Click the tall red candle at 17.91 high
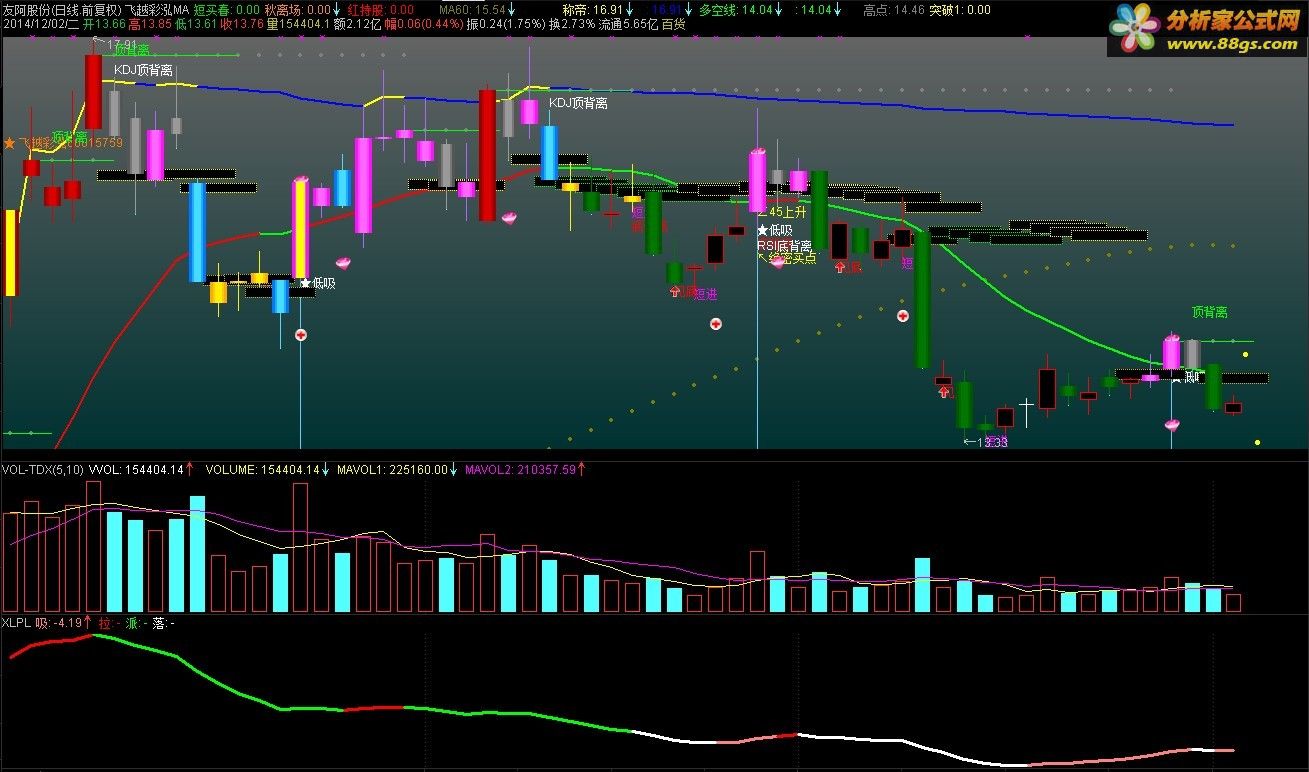The width and height of the screenshot is (1309, 772). point(93,92)
